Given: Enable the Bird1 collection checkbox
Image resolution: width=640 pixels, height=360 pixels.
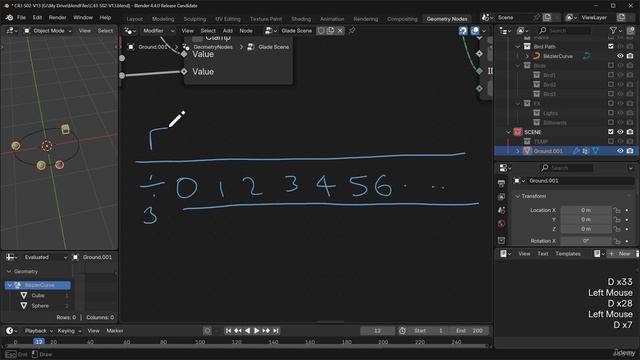Looking at the screenshot, I should (611, 75).
